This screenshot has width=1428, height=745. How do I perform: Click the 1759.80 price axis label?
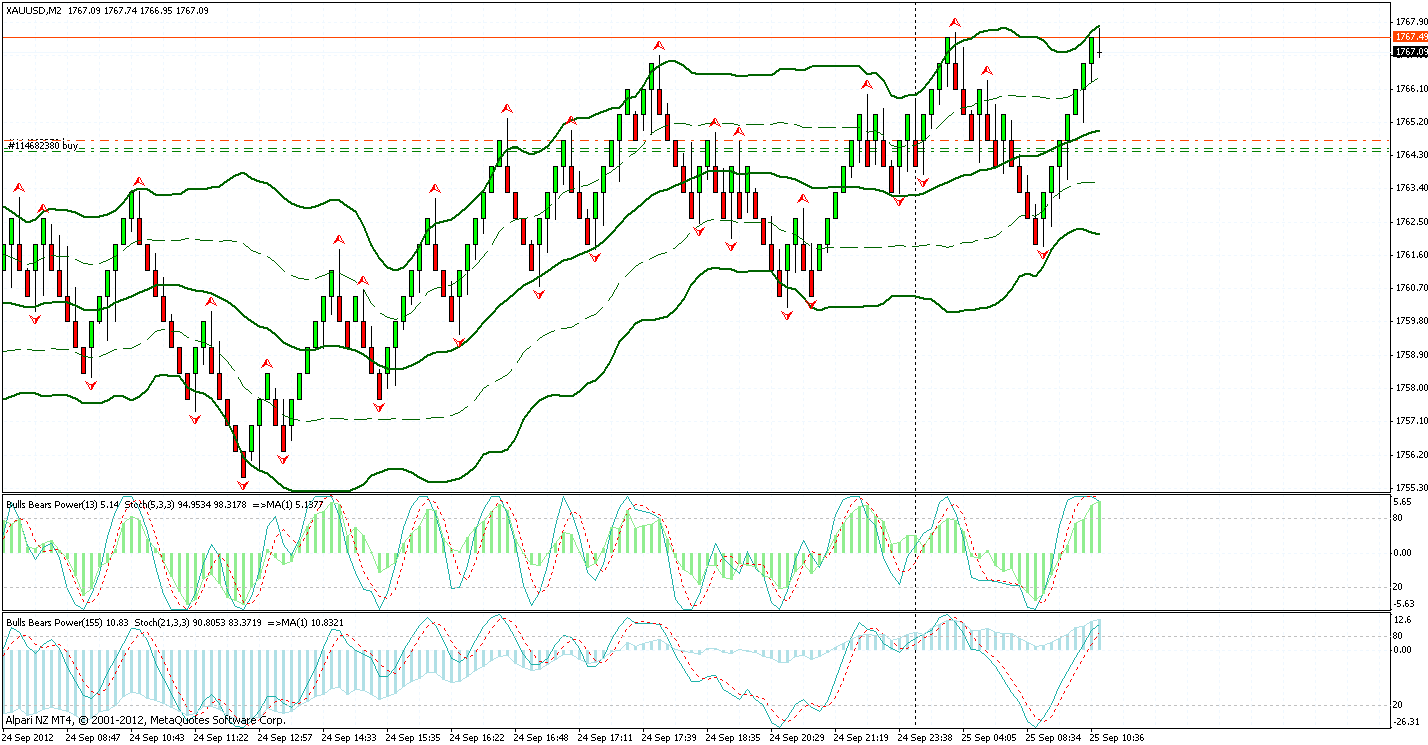1412,321
